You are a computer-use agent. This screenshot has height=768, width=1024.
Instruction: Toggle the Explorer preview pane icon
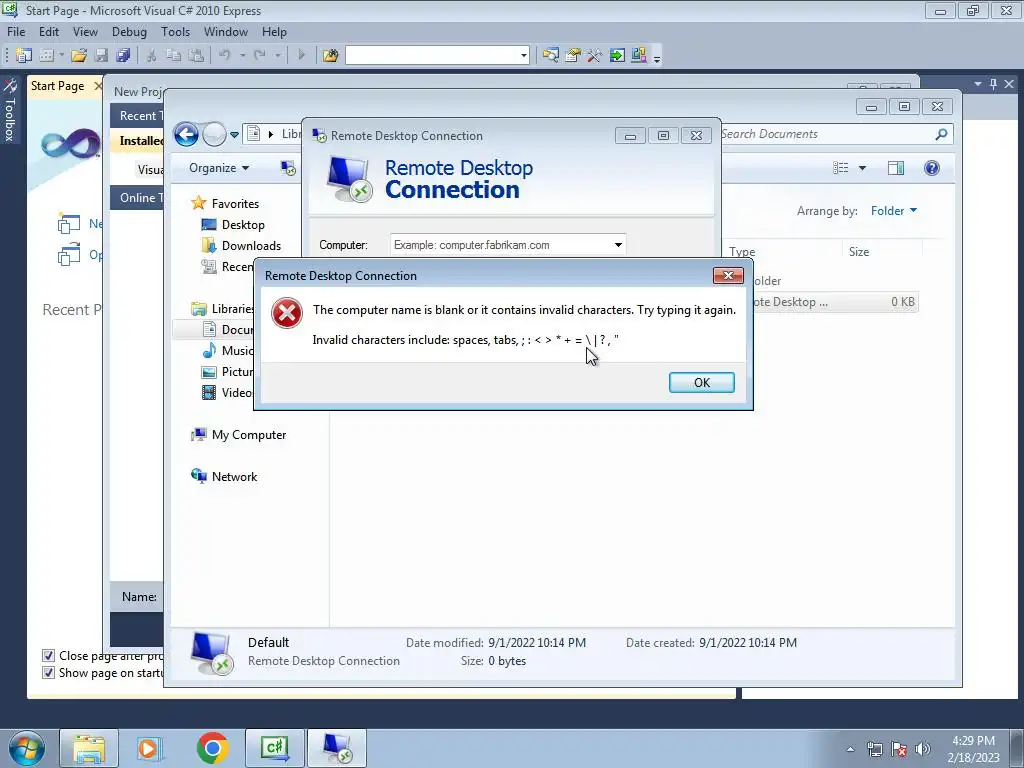(x=896, y=168)
